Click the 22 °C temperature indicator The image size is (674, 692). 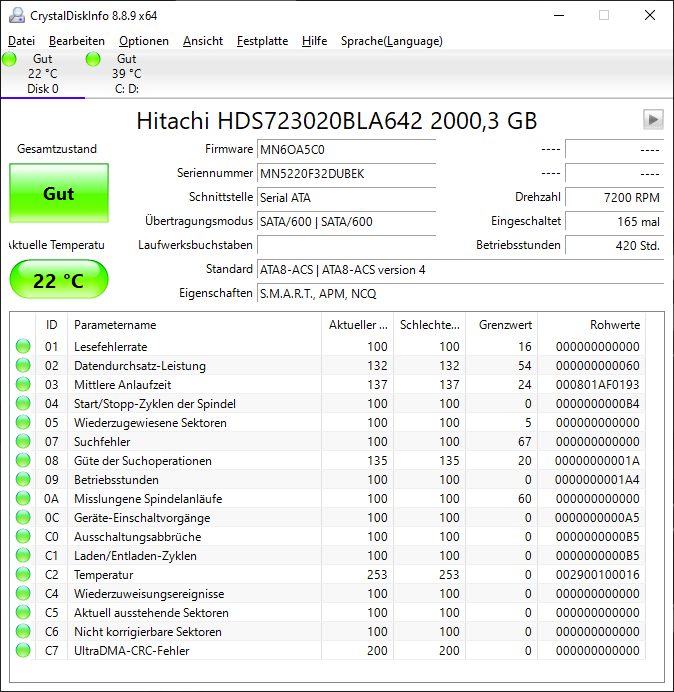59,280
